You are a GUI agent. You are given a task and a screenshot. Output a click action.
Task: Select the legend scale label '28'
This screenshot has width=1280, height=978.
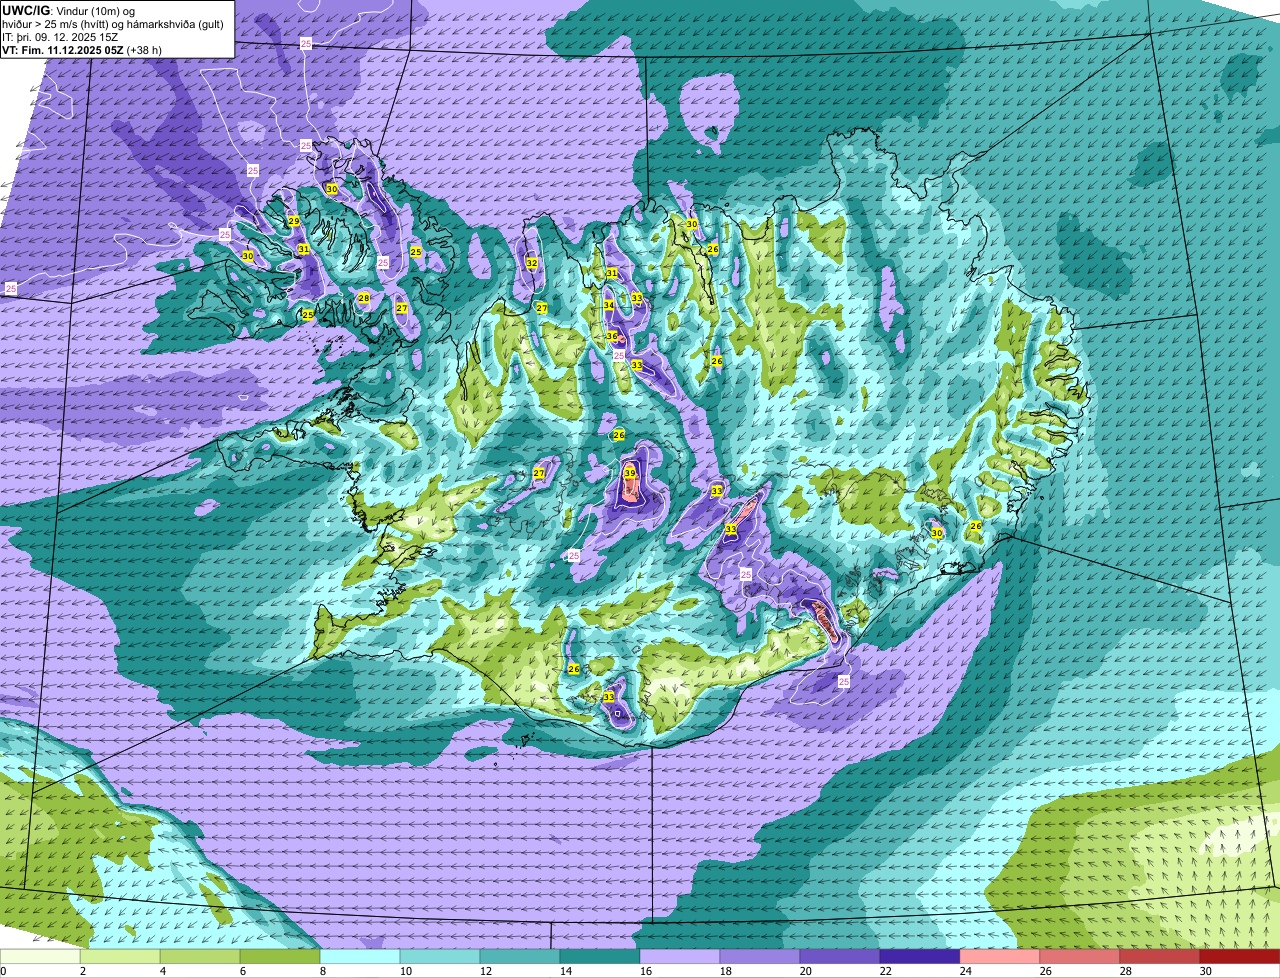point(1126,971)
